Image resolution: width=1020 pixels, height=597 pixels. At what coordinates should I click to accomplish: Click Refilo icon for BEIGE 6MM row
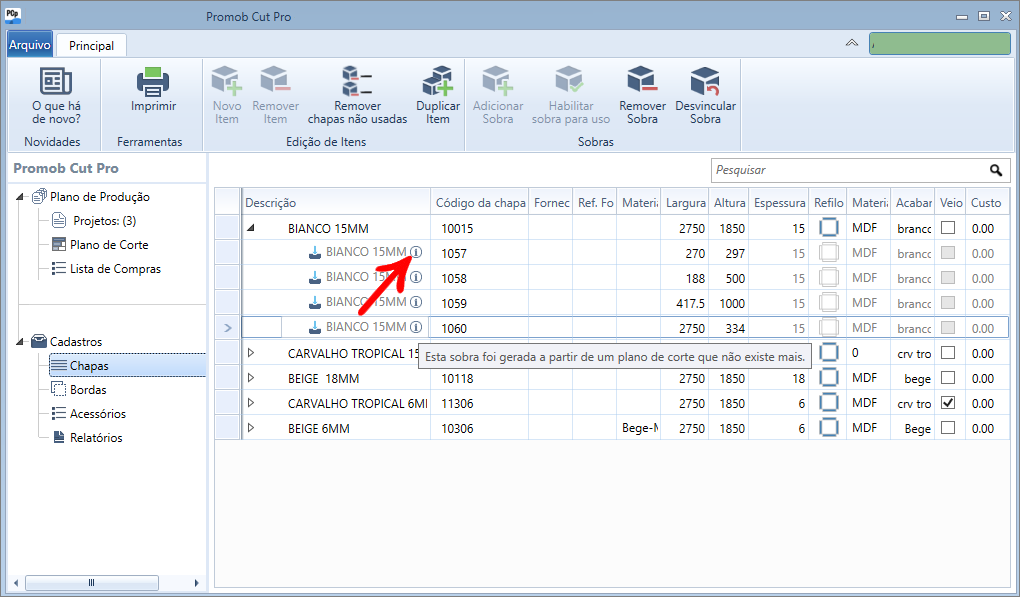pyautogui.click(x=829, y=428)
